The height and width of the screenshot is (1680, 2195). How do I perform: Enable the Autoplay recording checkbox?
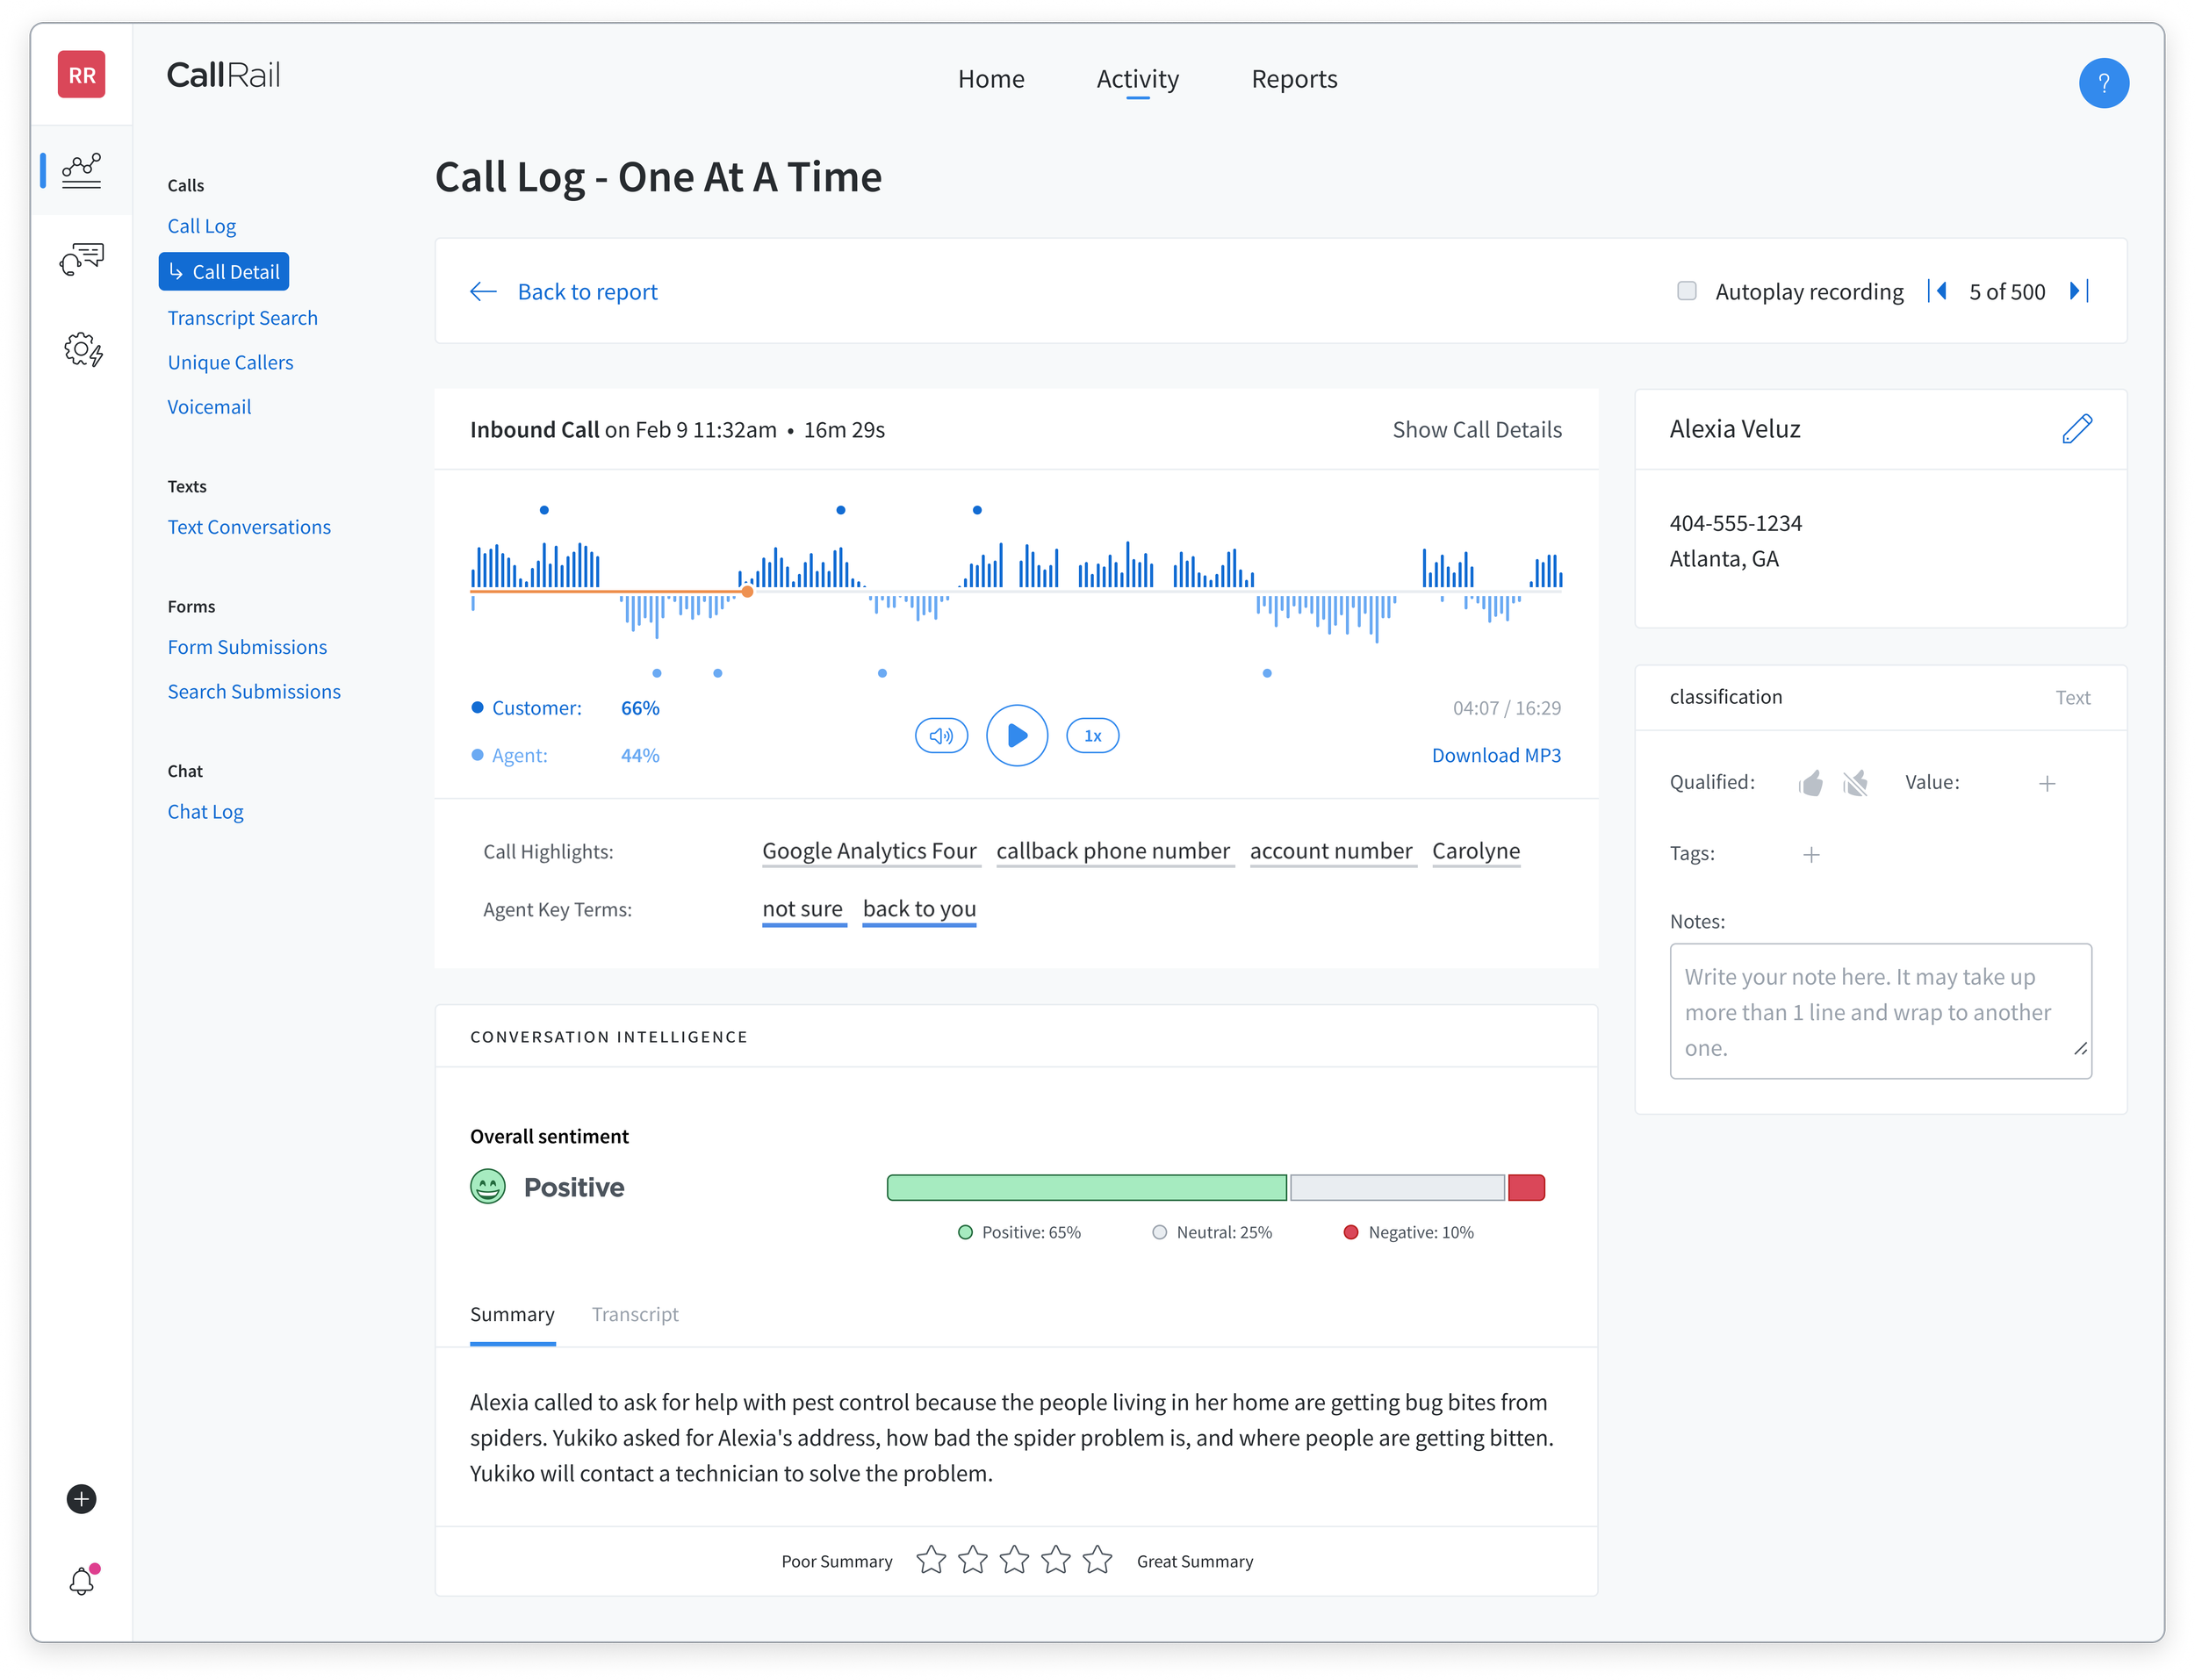coord(1686,291)
